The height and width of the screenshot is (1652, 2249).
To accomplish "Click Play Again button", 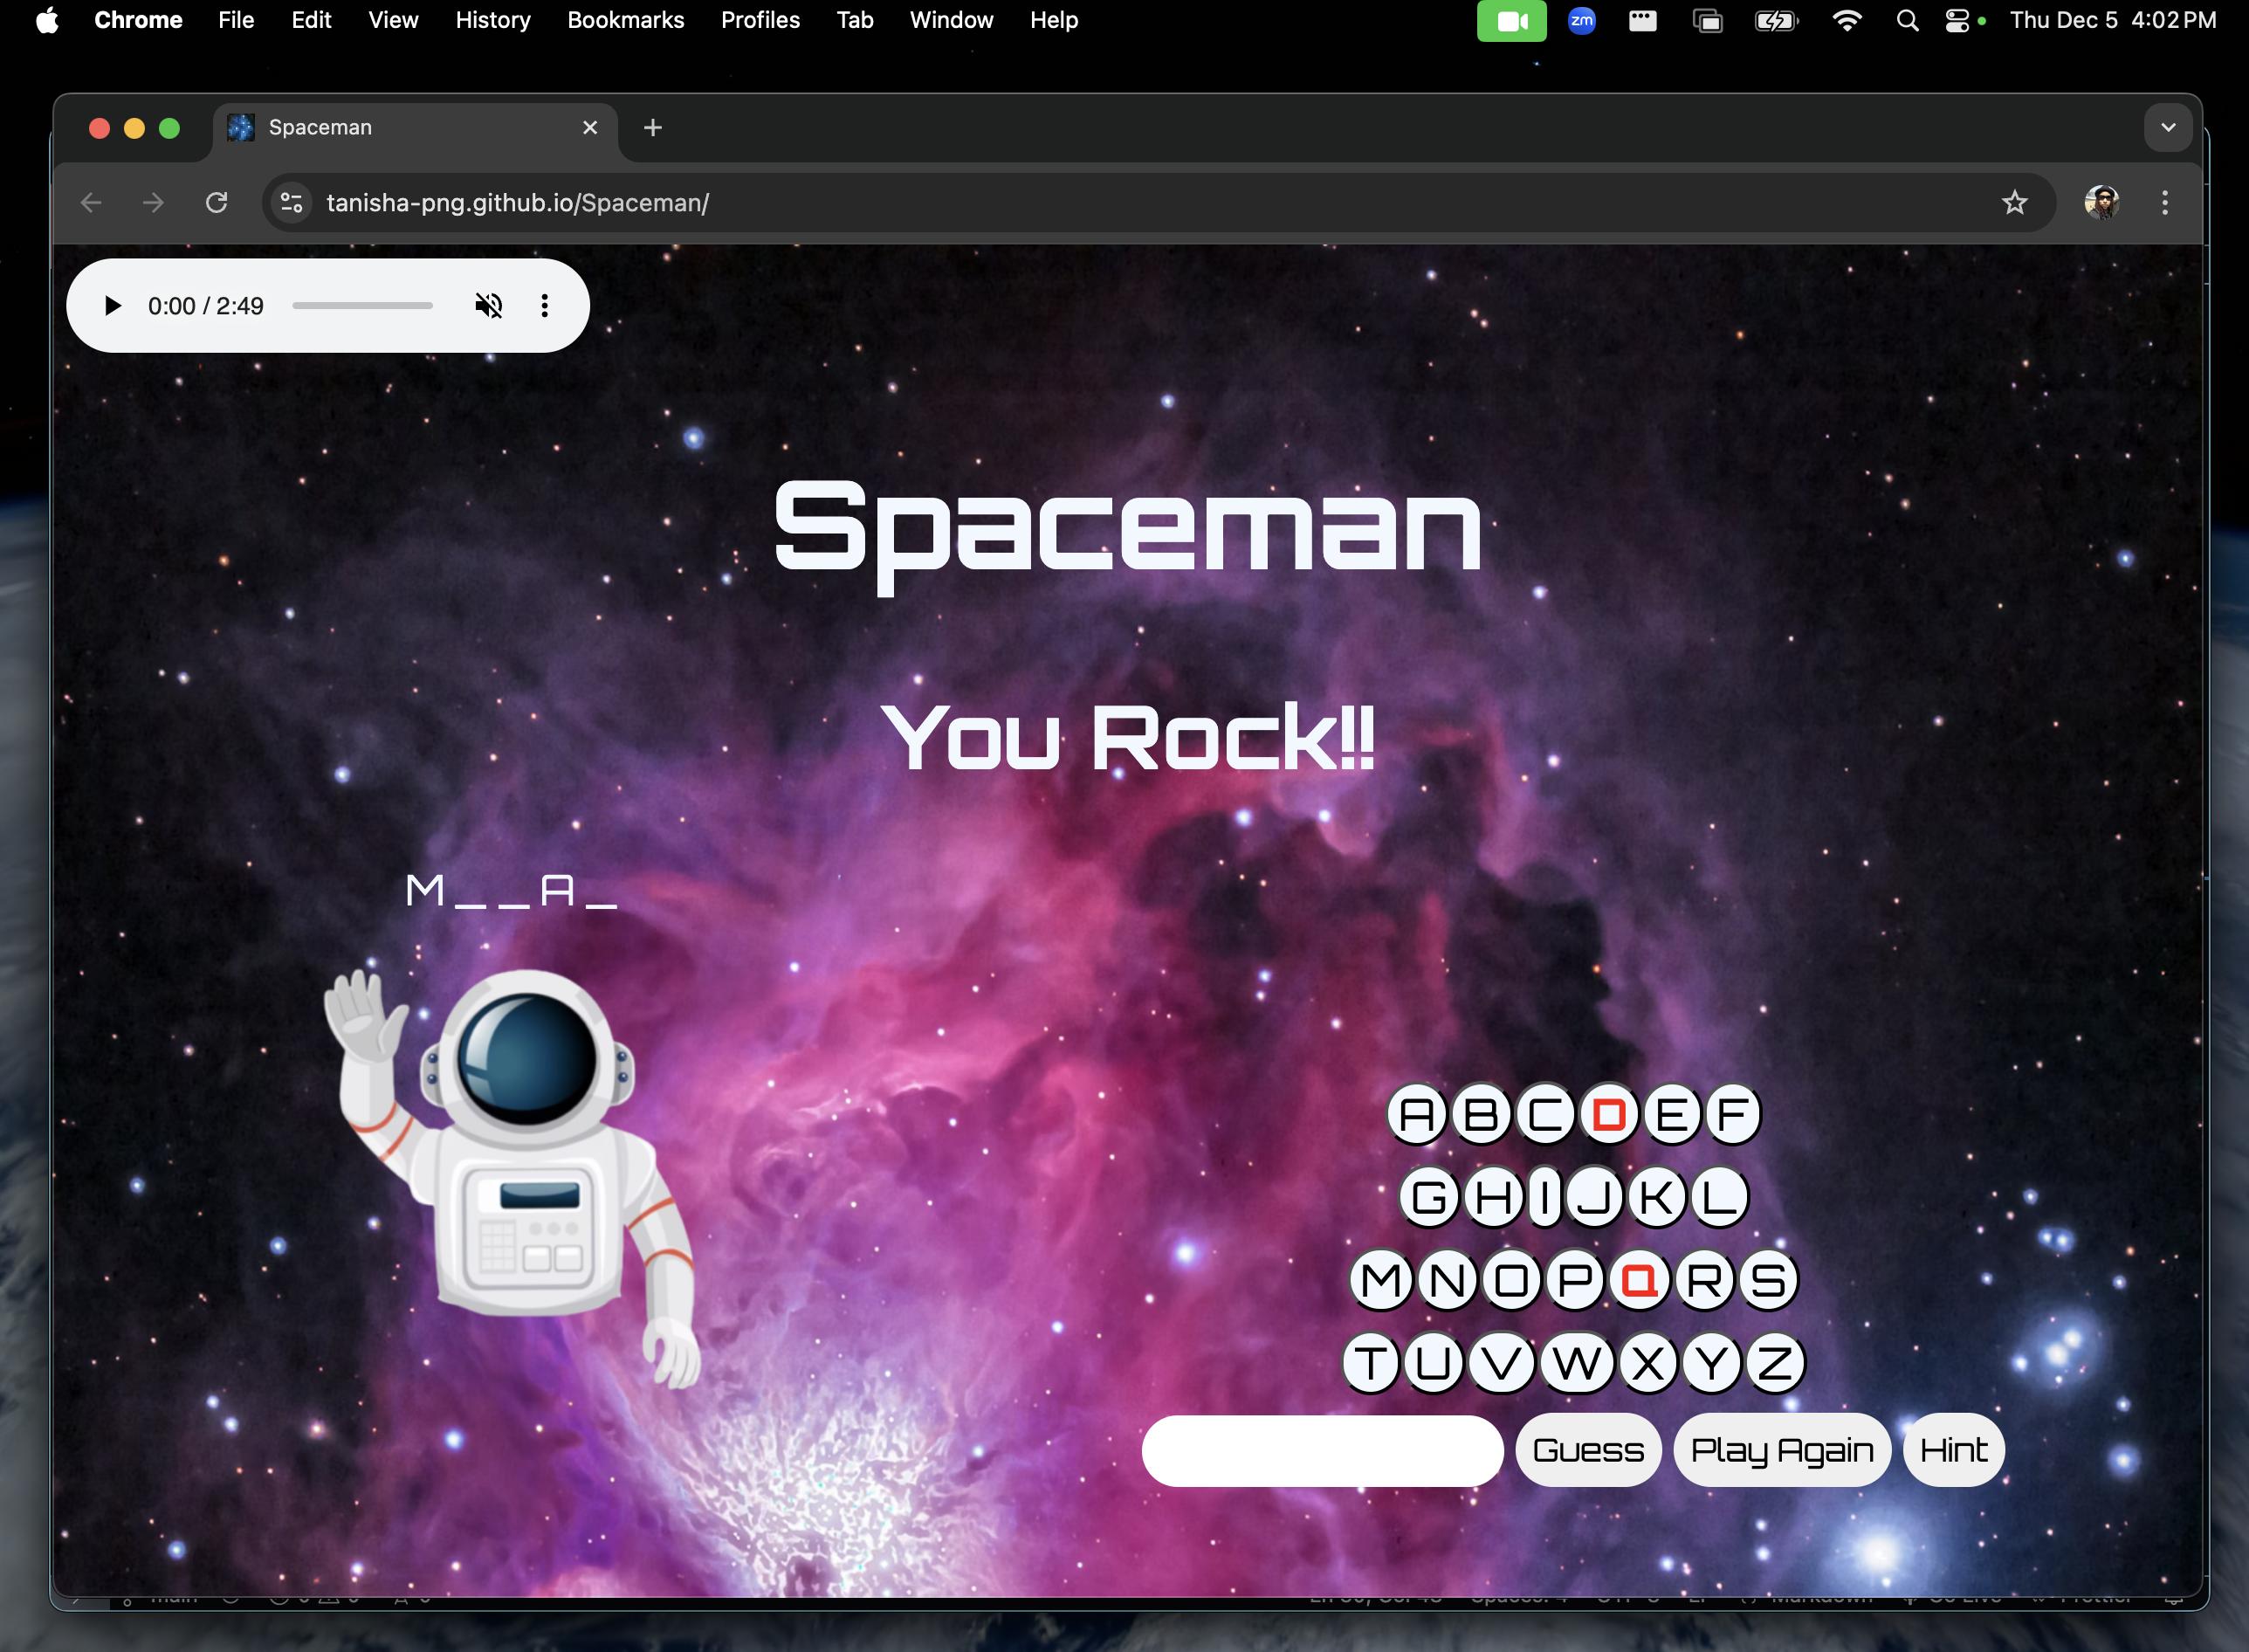I will pyautogui.click(x=1781, y=1450).
